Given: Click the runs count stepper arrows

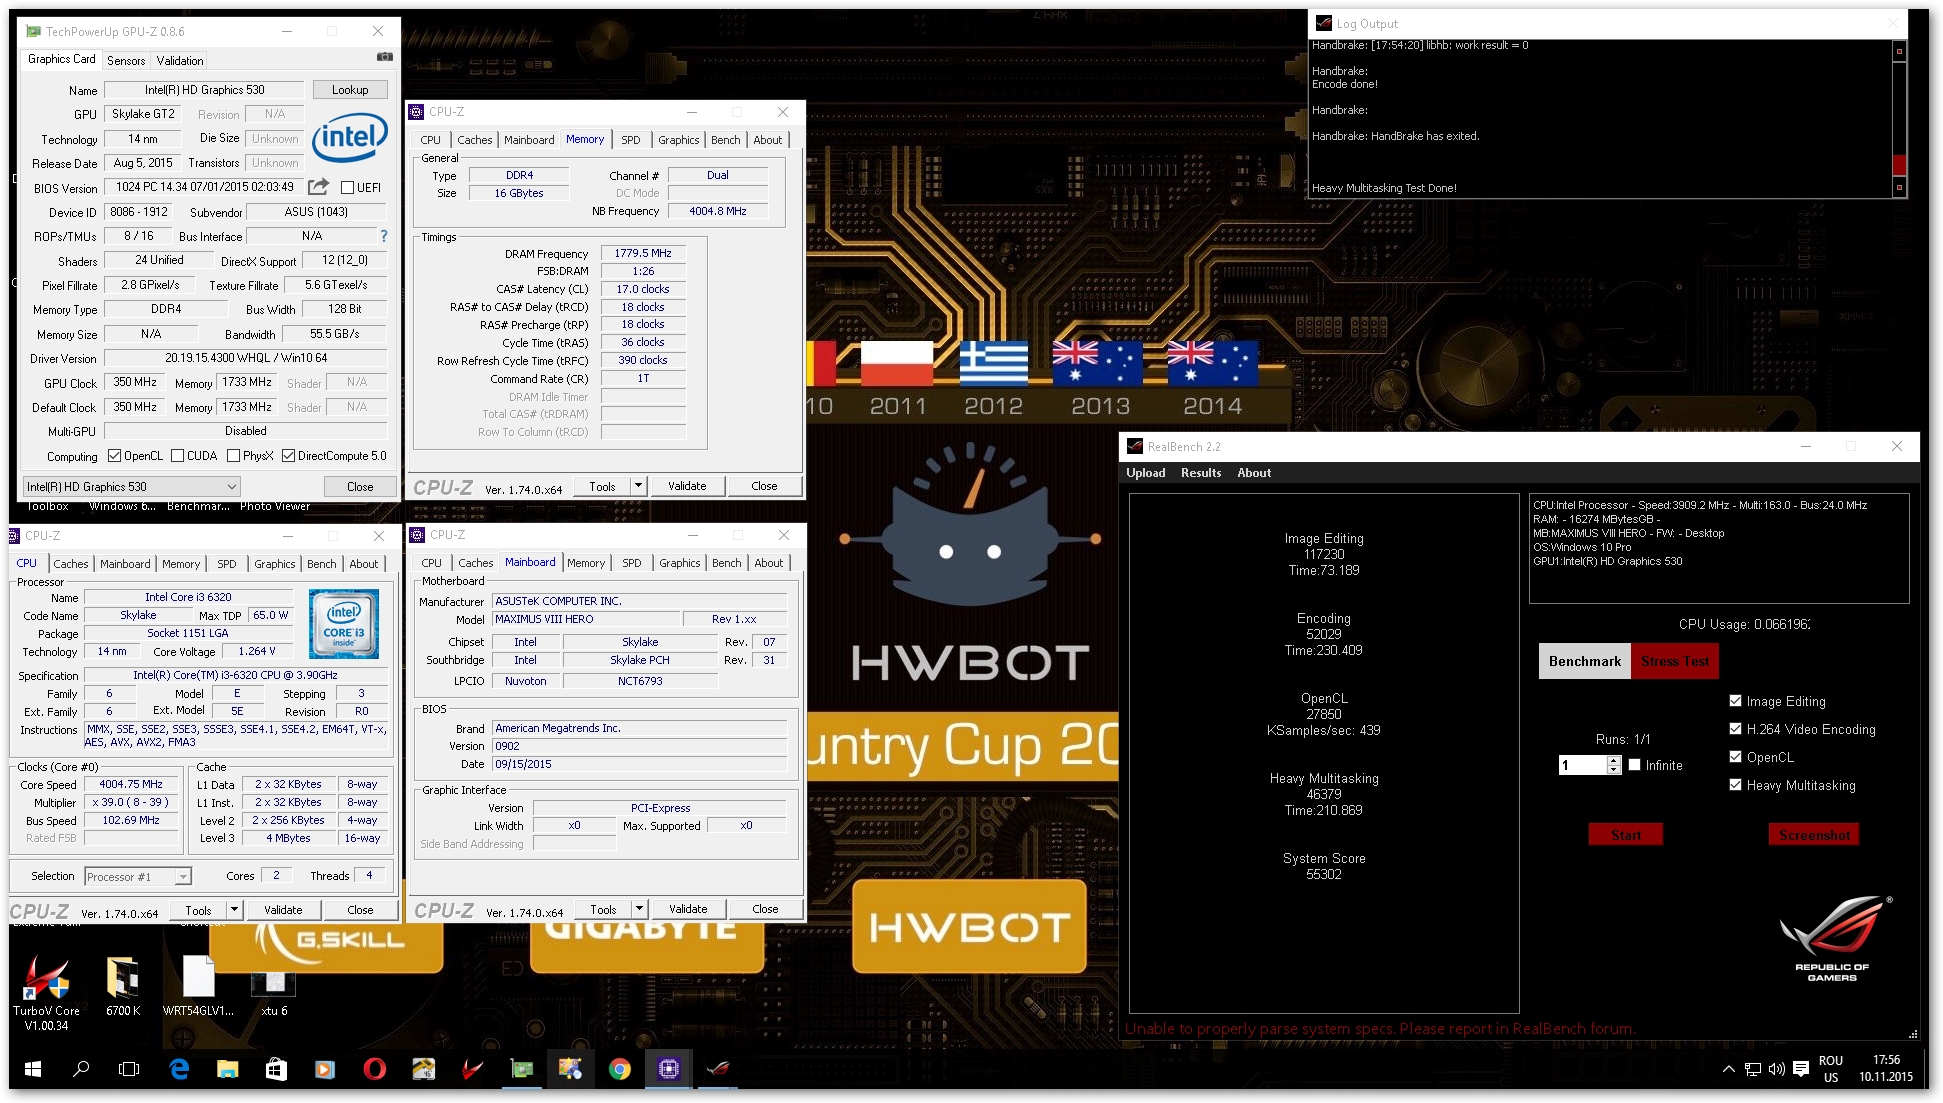Looking at the screenshot, I should tap(1613, 765).
